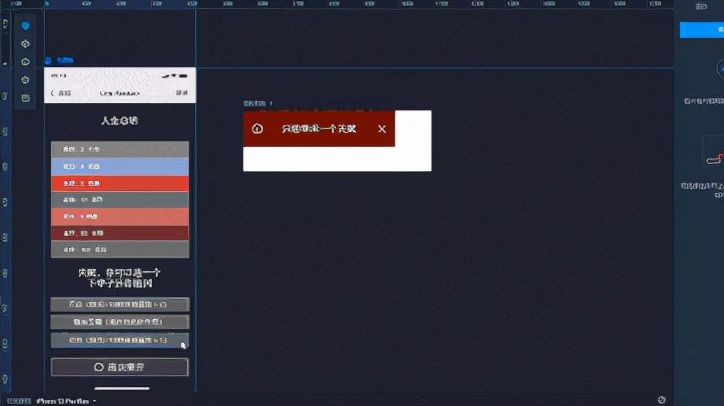Tap the back chevron in phone navigation bar

[x=52, y=93]
